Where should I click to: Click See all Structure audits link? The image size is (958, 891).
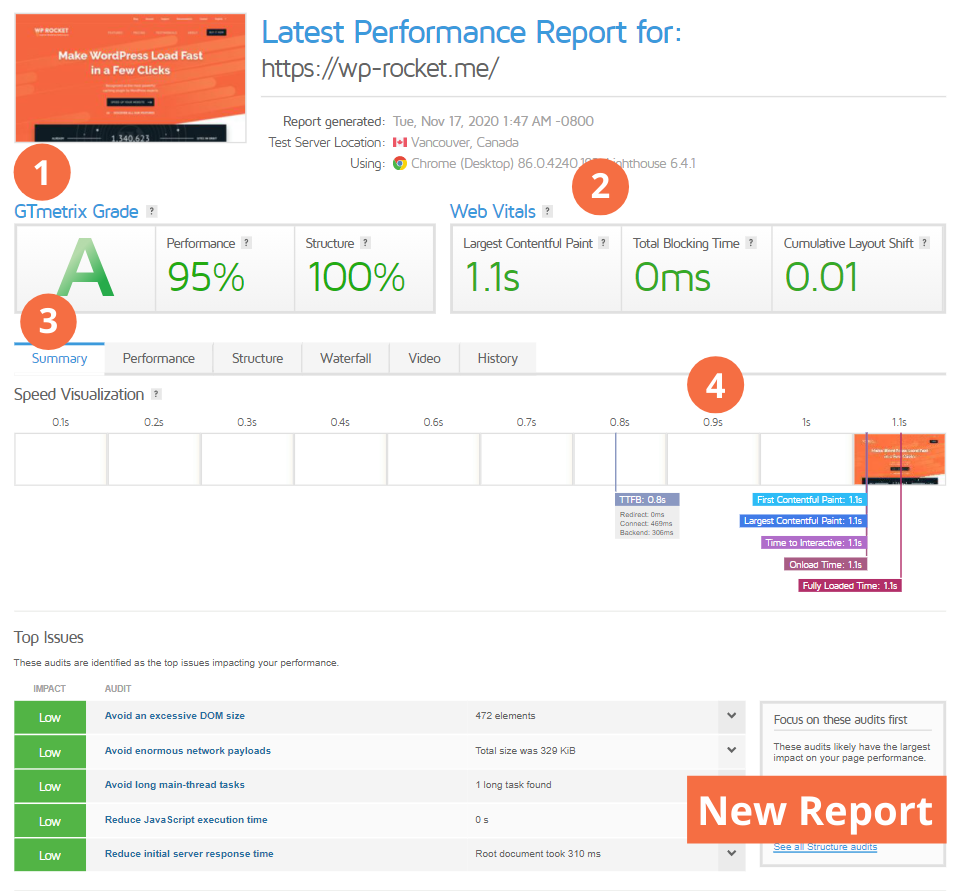825,847
